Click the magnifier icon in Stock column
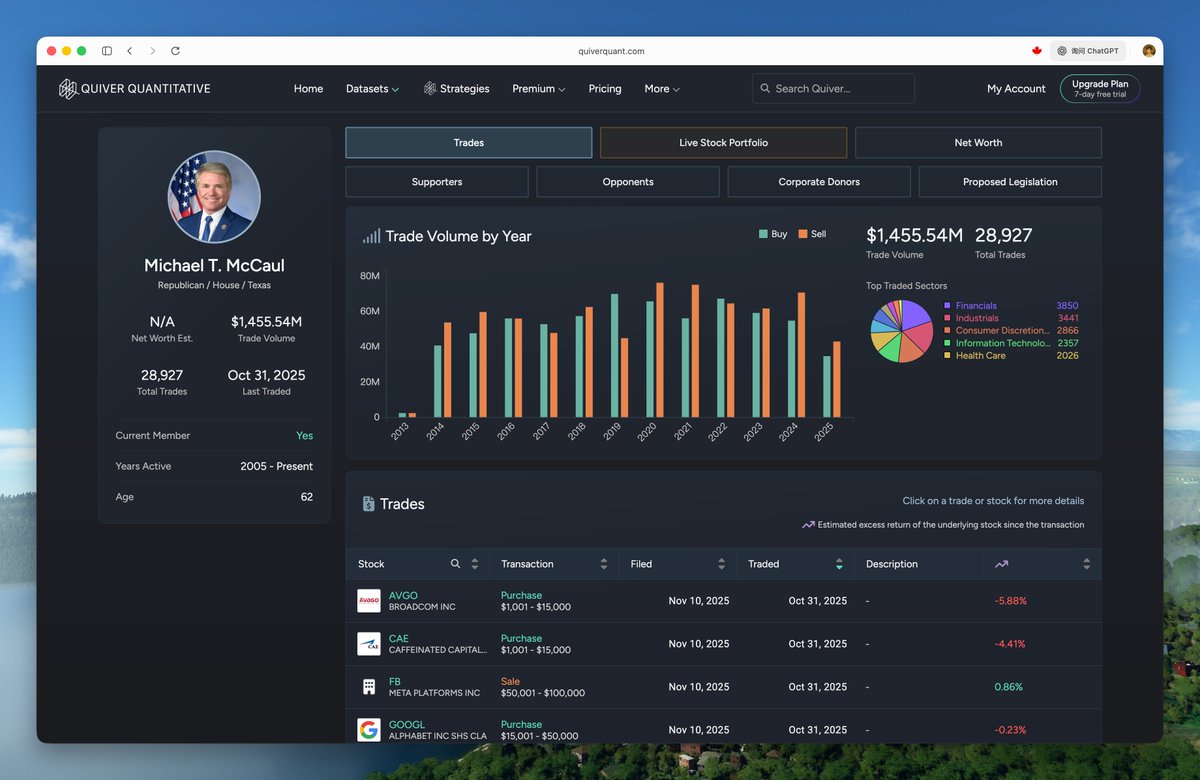1200x780 pixels. click(455, 564)
